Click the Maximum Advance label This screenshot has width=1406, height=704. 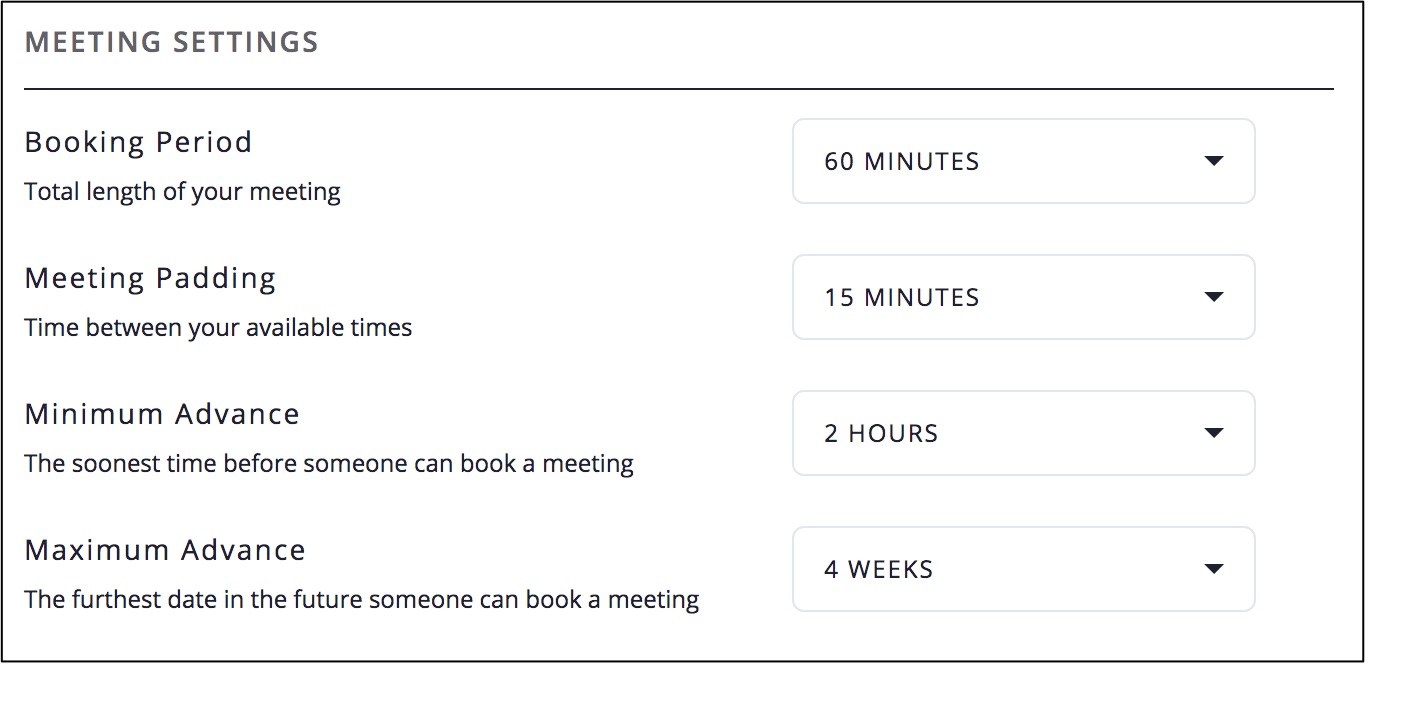tap(165, 550)
